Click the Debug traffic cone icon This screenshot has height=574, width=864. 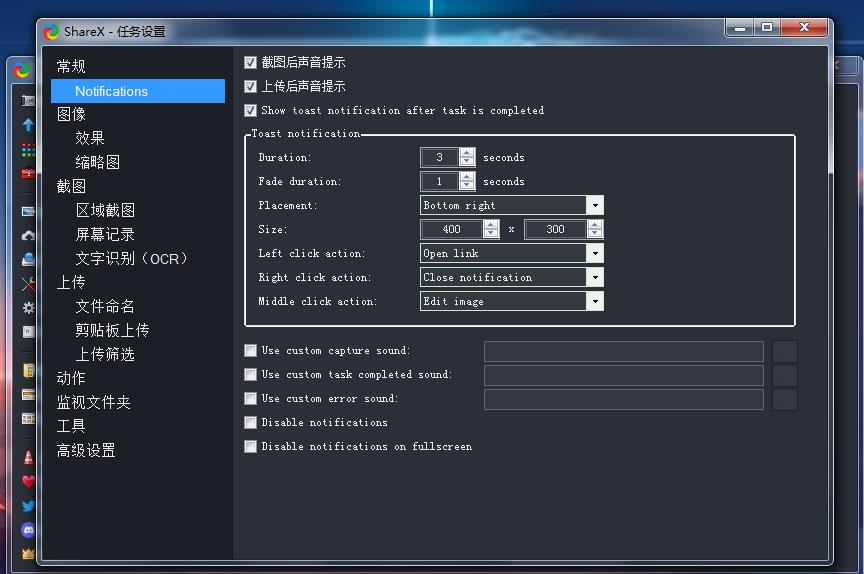(x=28, y=457)
